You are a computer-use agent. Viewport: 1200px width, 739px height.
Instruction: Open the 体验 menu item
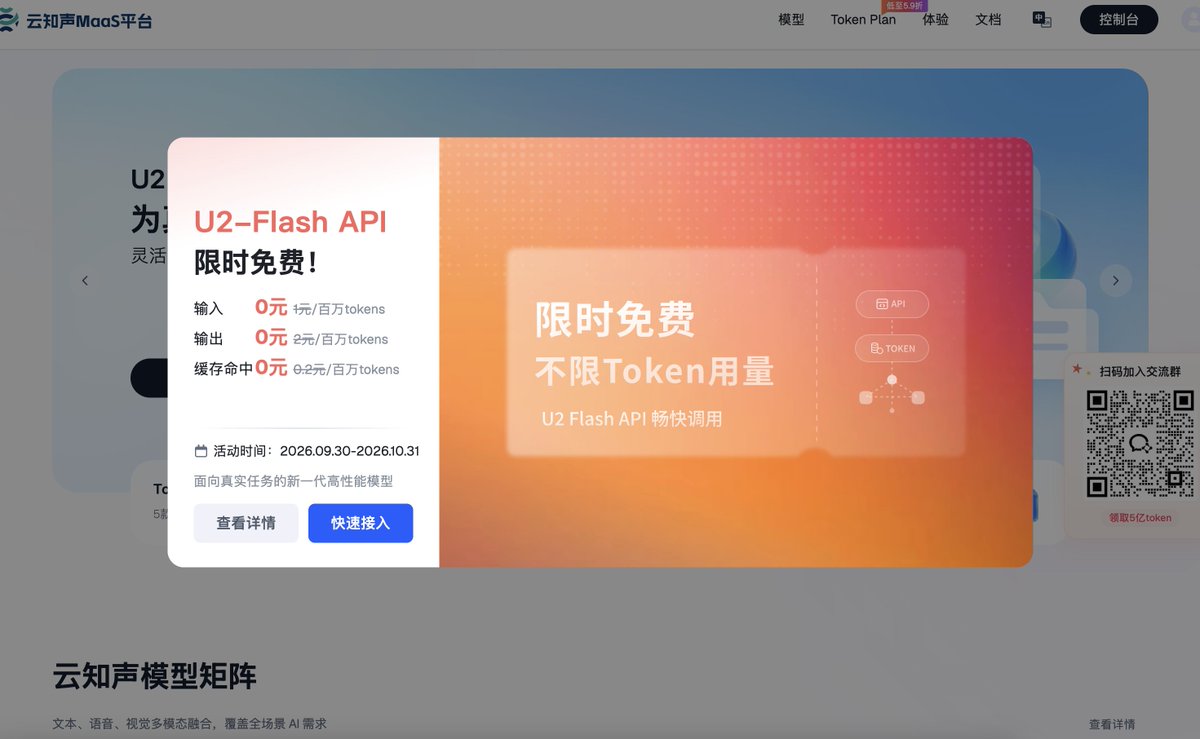(935, 20)
